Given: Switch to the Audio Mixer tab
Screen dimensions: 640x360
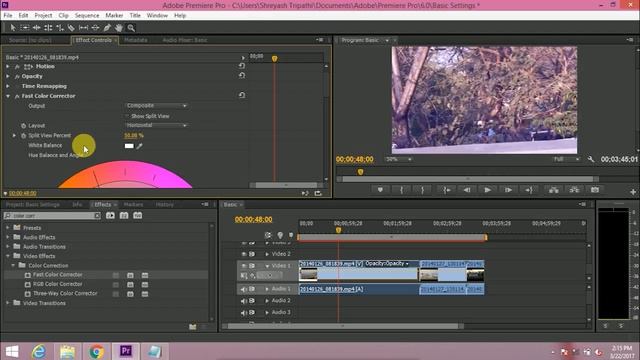Looking at the screenshot, I should click(x=184, y=40).
